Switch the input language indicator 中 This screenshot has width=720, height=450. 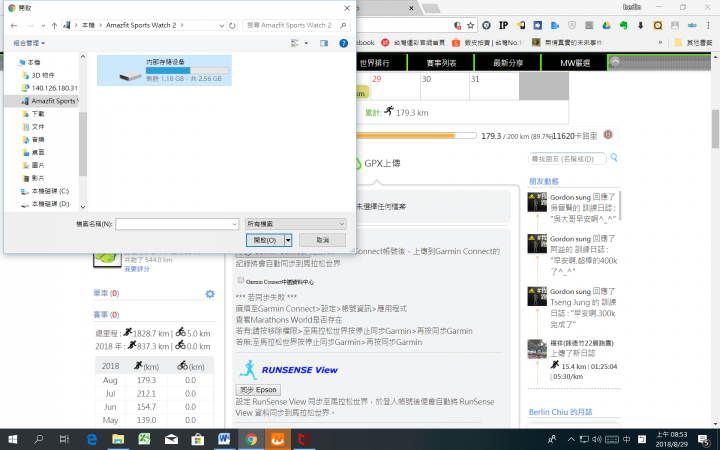pos(626,439)
